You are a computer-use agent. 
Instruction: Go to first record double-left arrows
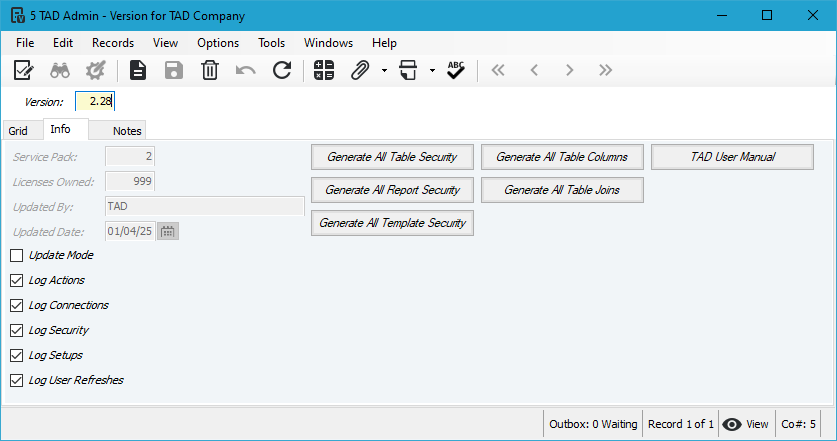[498, 70]
